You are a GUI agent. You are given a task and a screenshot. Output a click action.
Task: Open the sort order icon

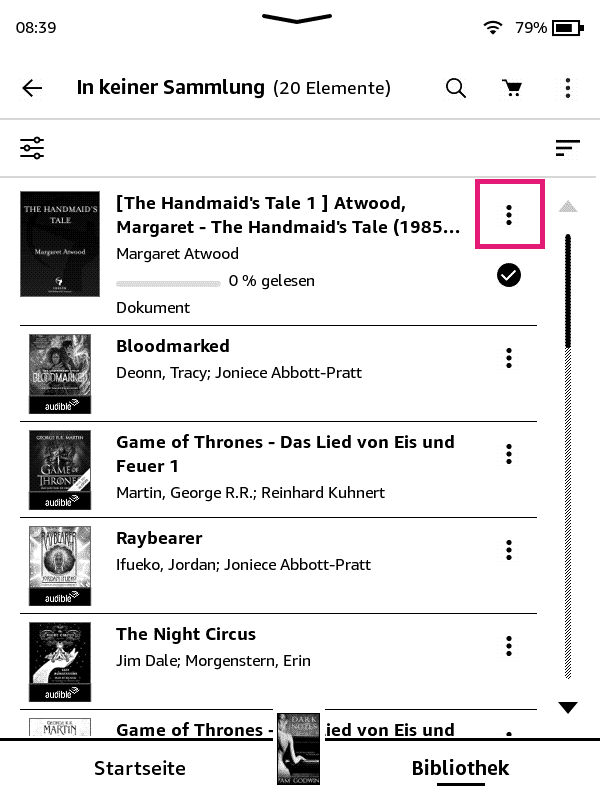point(567,149)
